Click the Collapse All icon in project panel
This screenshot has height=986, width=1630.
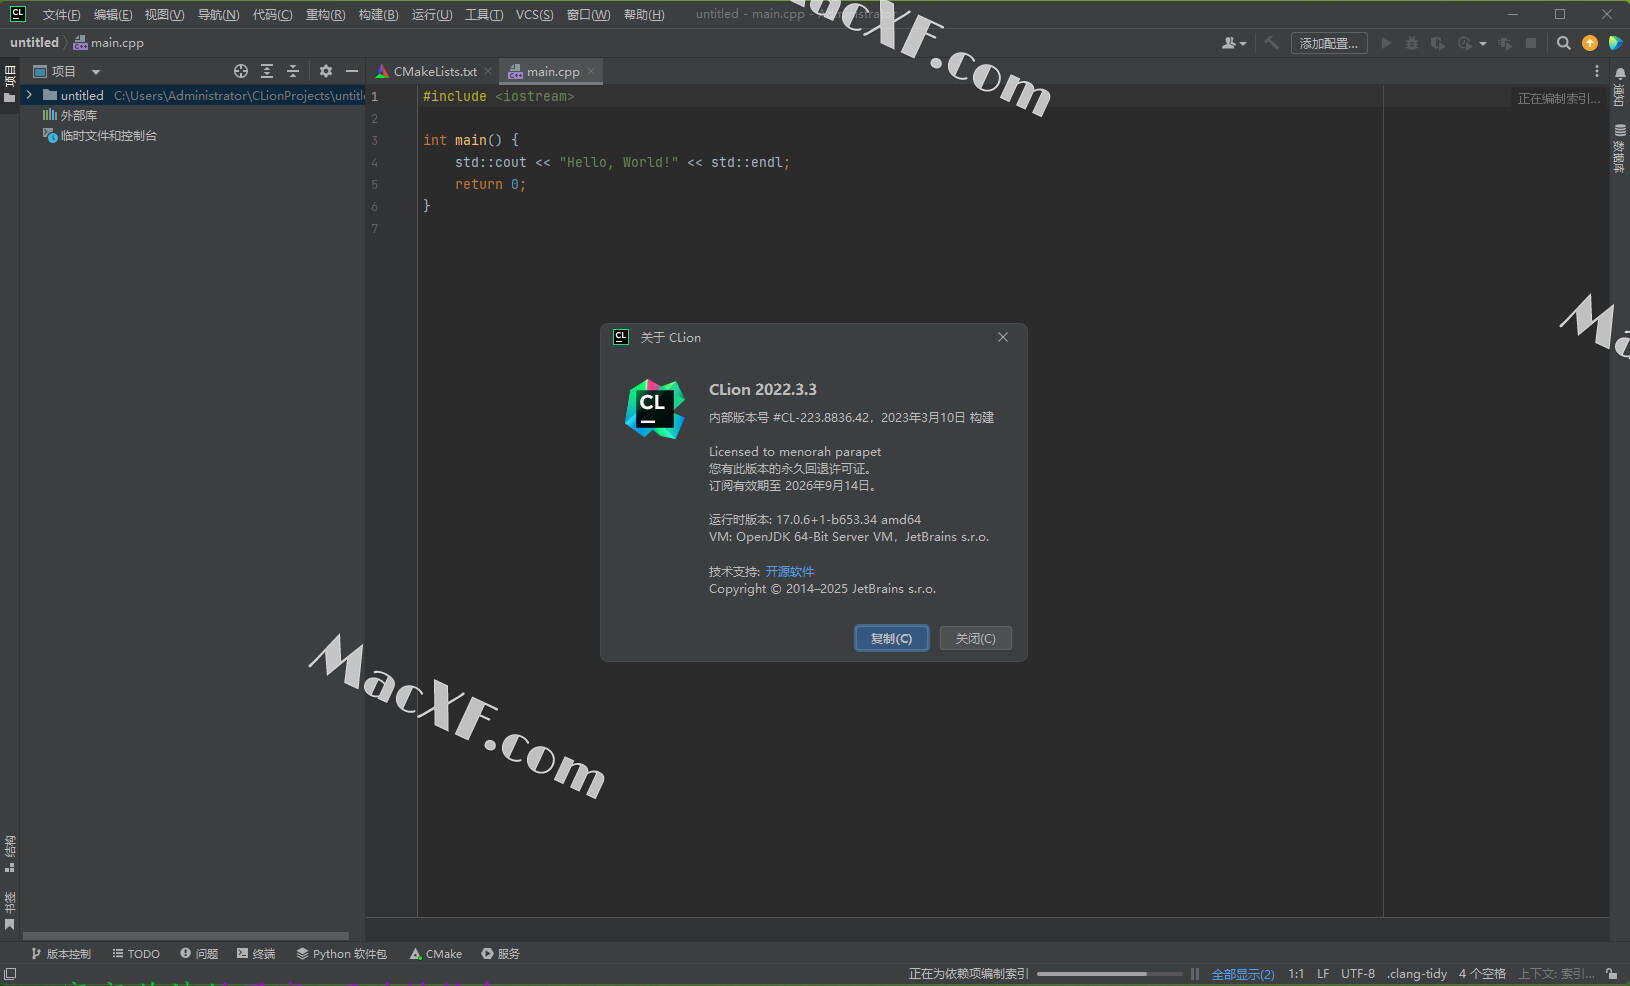[293, 71]
